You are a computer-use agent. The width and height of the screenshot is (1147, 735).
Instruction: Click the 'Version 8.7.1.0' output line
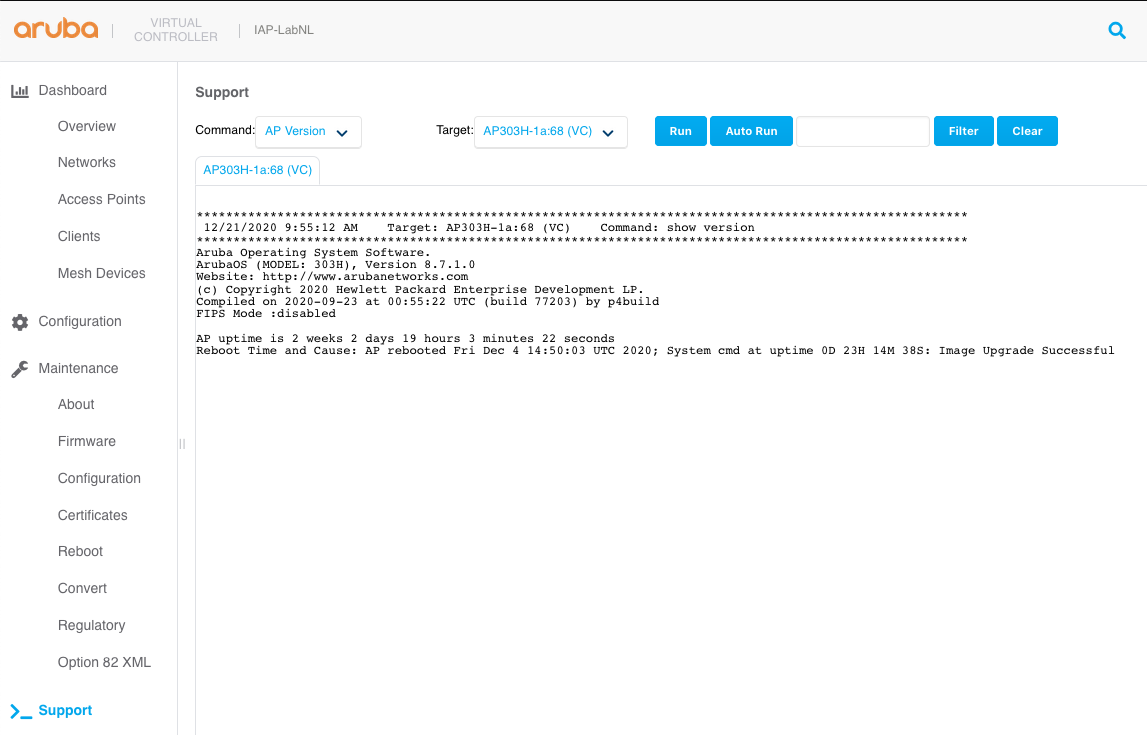[335, 265]
